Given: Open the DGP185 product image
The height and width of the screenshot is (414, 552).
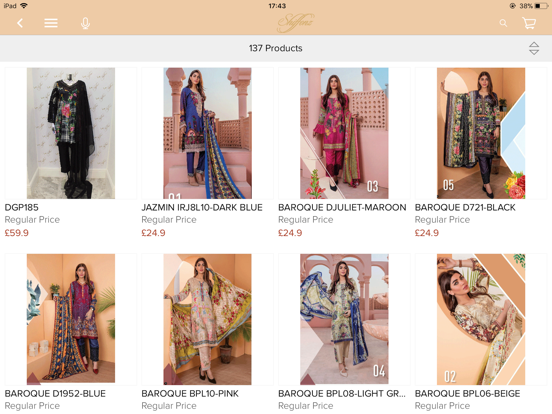Looking at the screenshot, I should pos(71,133).
